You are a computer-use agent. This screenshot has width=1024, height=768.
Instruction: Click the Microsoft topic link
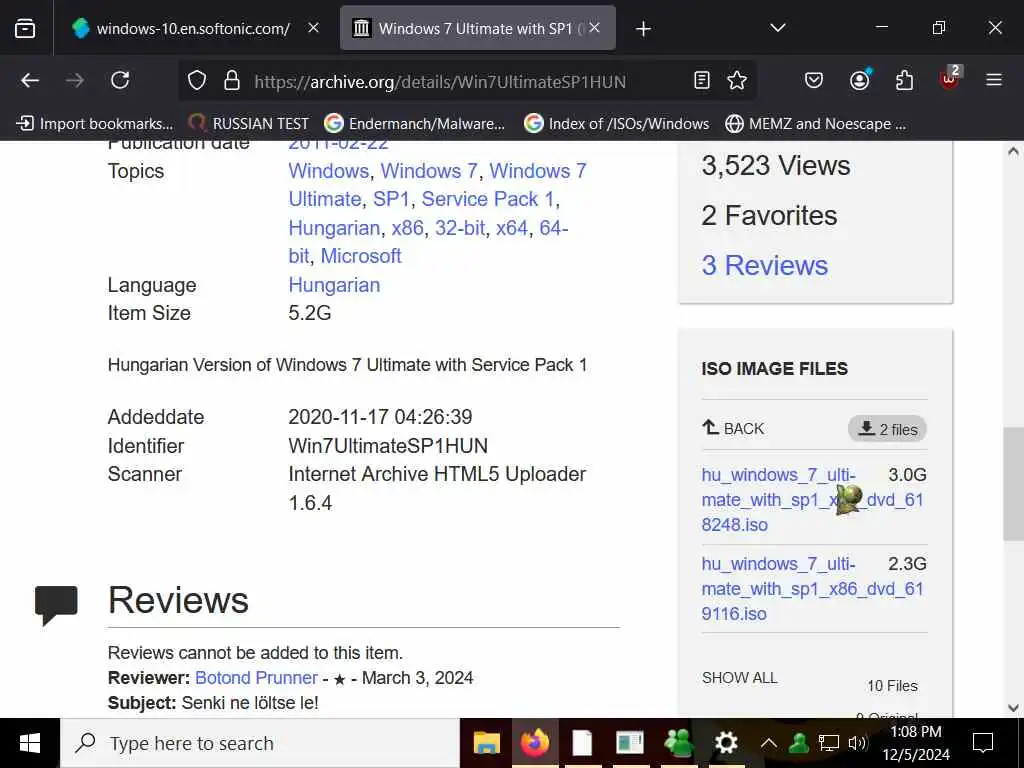pyautogui.click(x=360, y=256)
